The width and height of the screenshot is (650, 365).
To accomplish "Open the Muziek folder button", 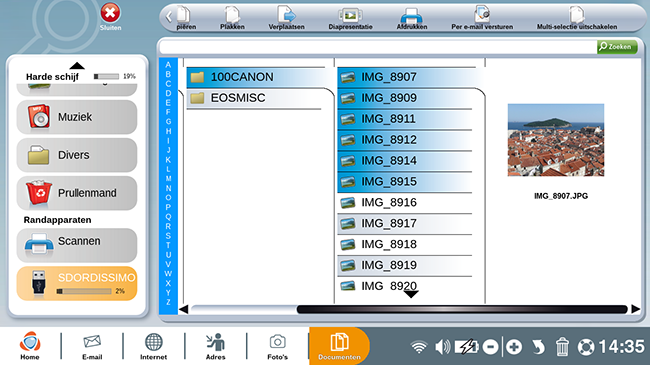I will click(77, 117).
